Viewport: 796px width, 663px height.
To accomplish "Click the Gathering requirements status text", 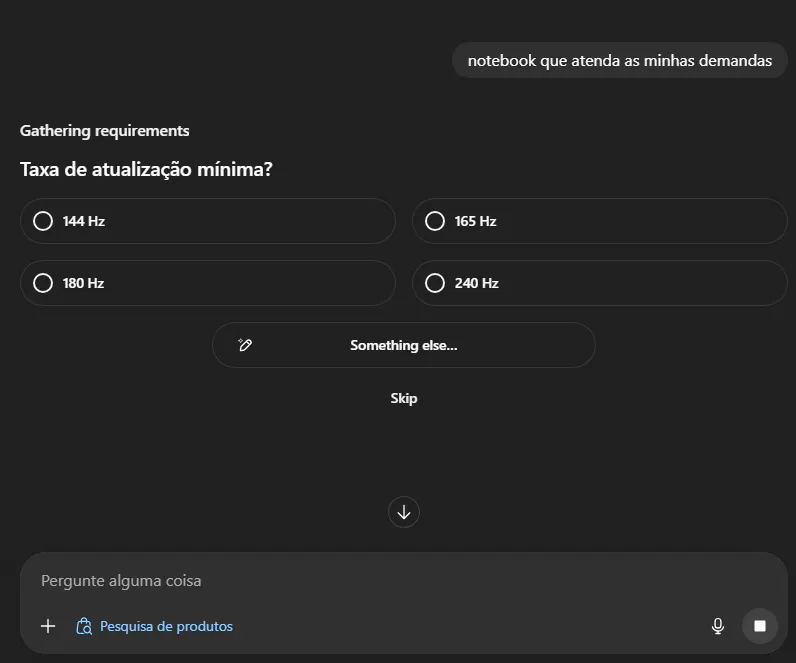I will (104, 131).
